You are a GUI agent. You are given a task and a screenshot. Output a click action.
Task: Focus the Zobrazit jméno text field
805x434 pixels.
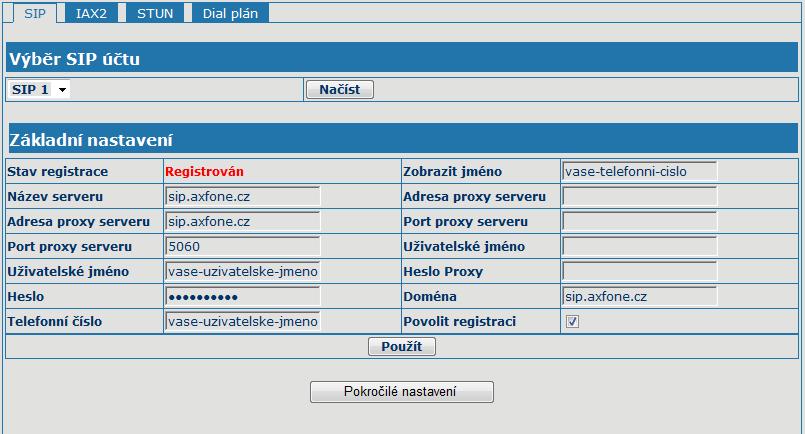639,171
